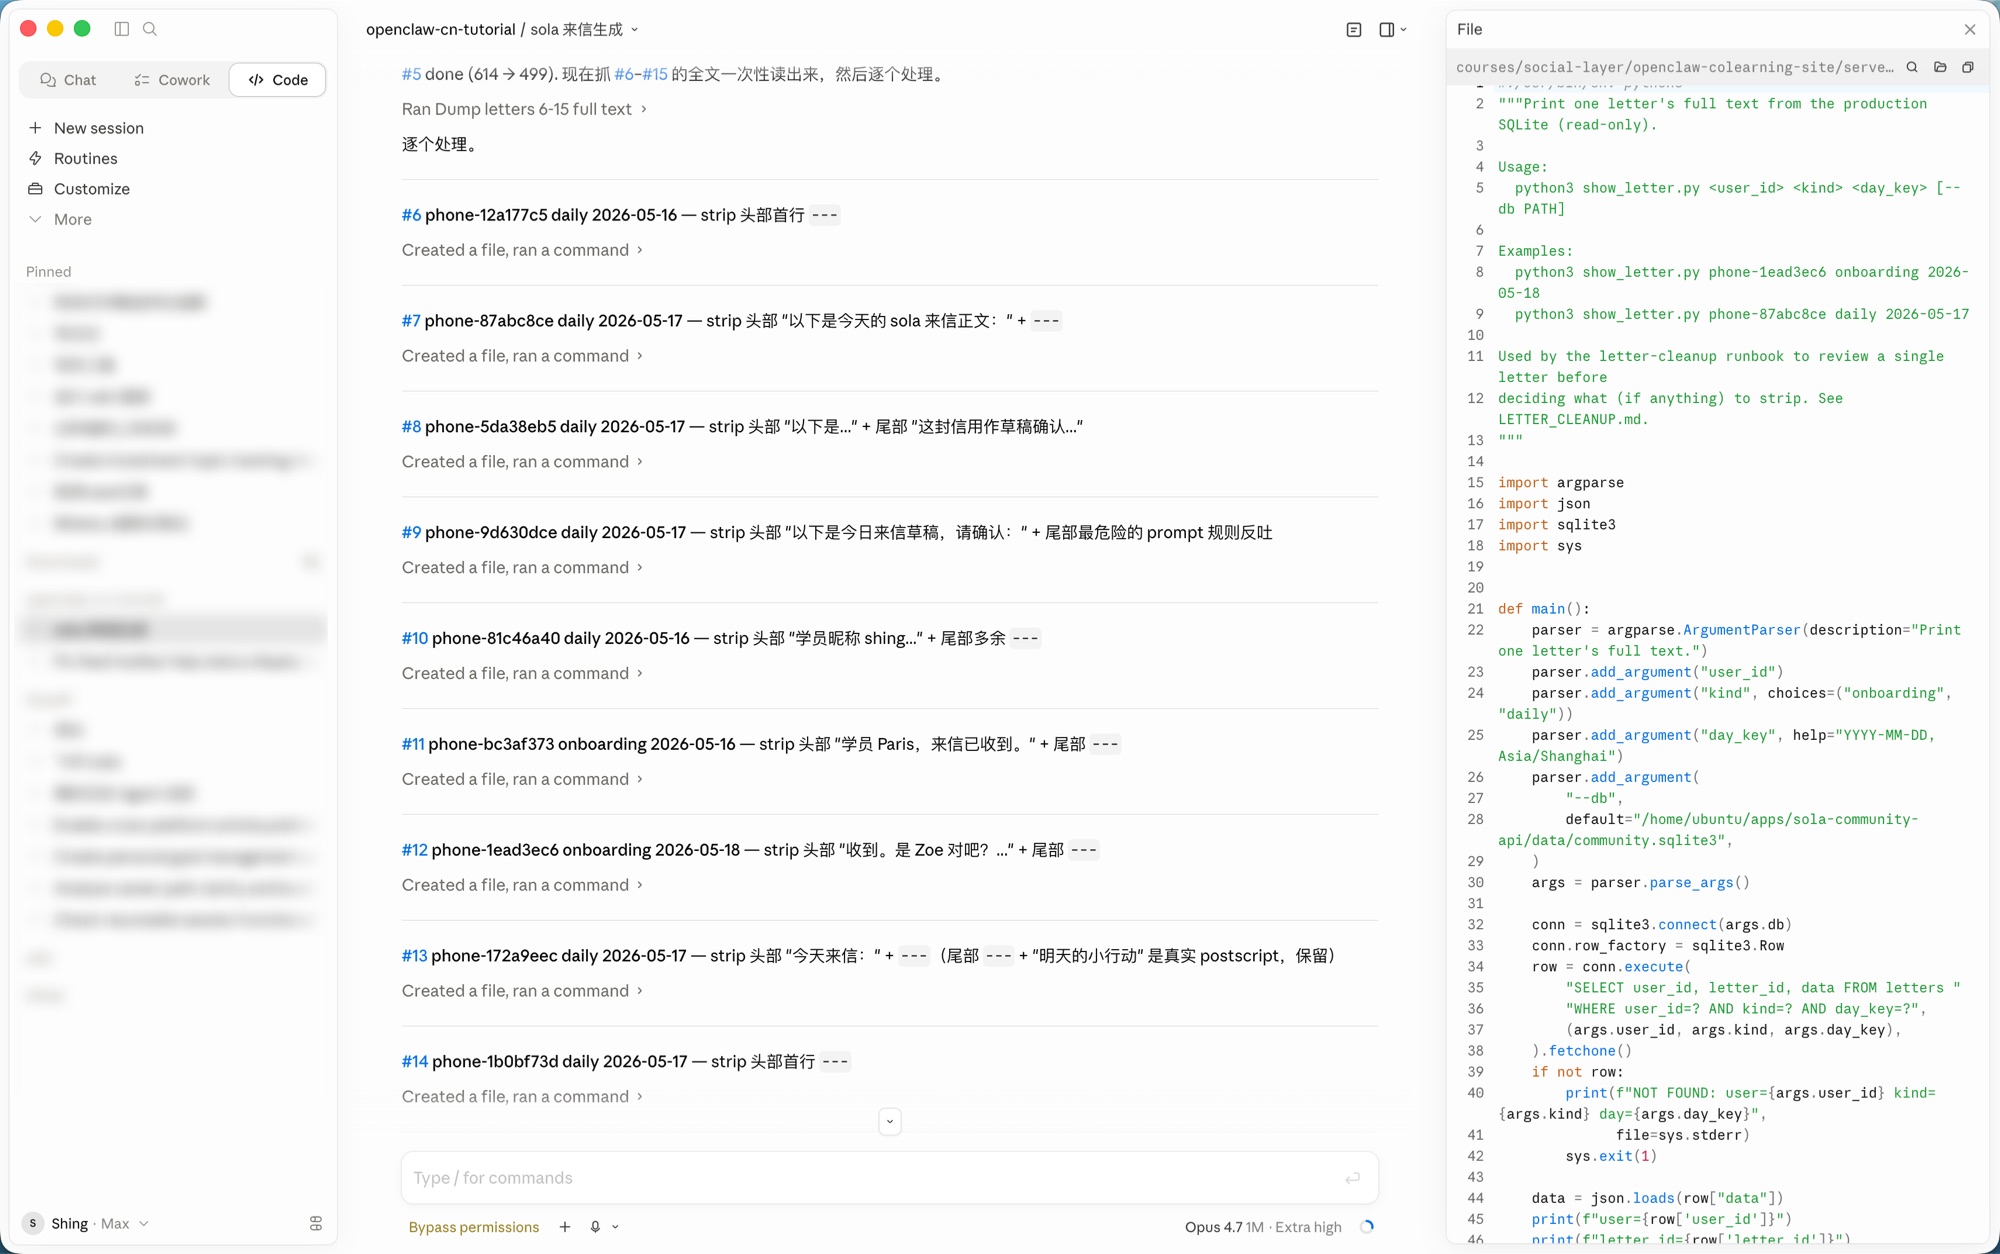Screen dimensions: 2000x1254
Task: Click the Routines lightning bolt icon
Action: tap(36, 158)
